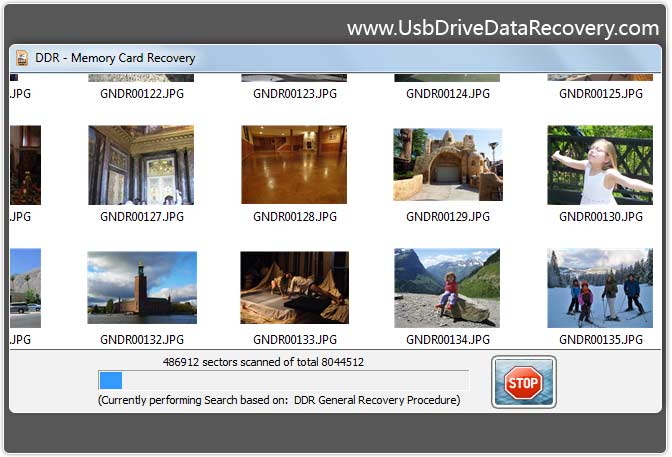Click the file name label GNDR00130.JPG
This screenshot has width=672, height=457.
point(601,216)
